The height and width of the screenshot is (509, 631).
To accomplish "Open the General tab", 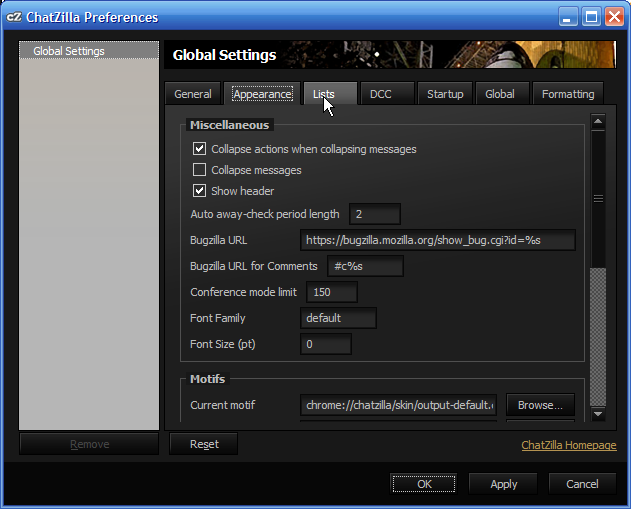I will point(193,94).
